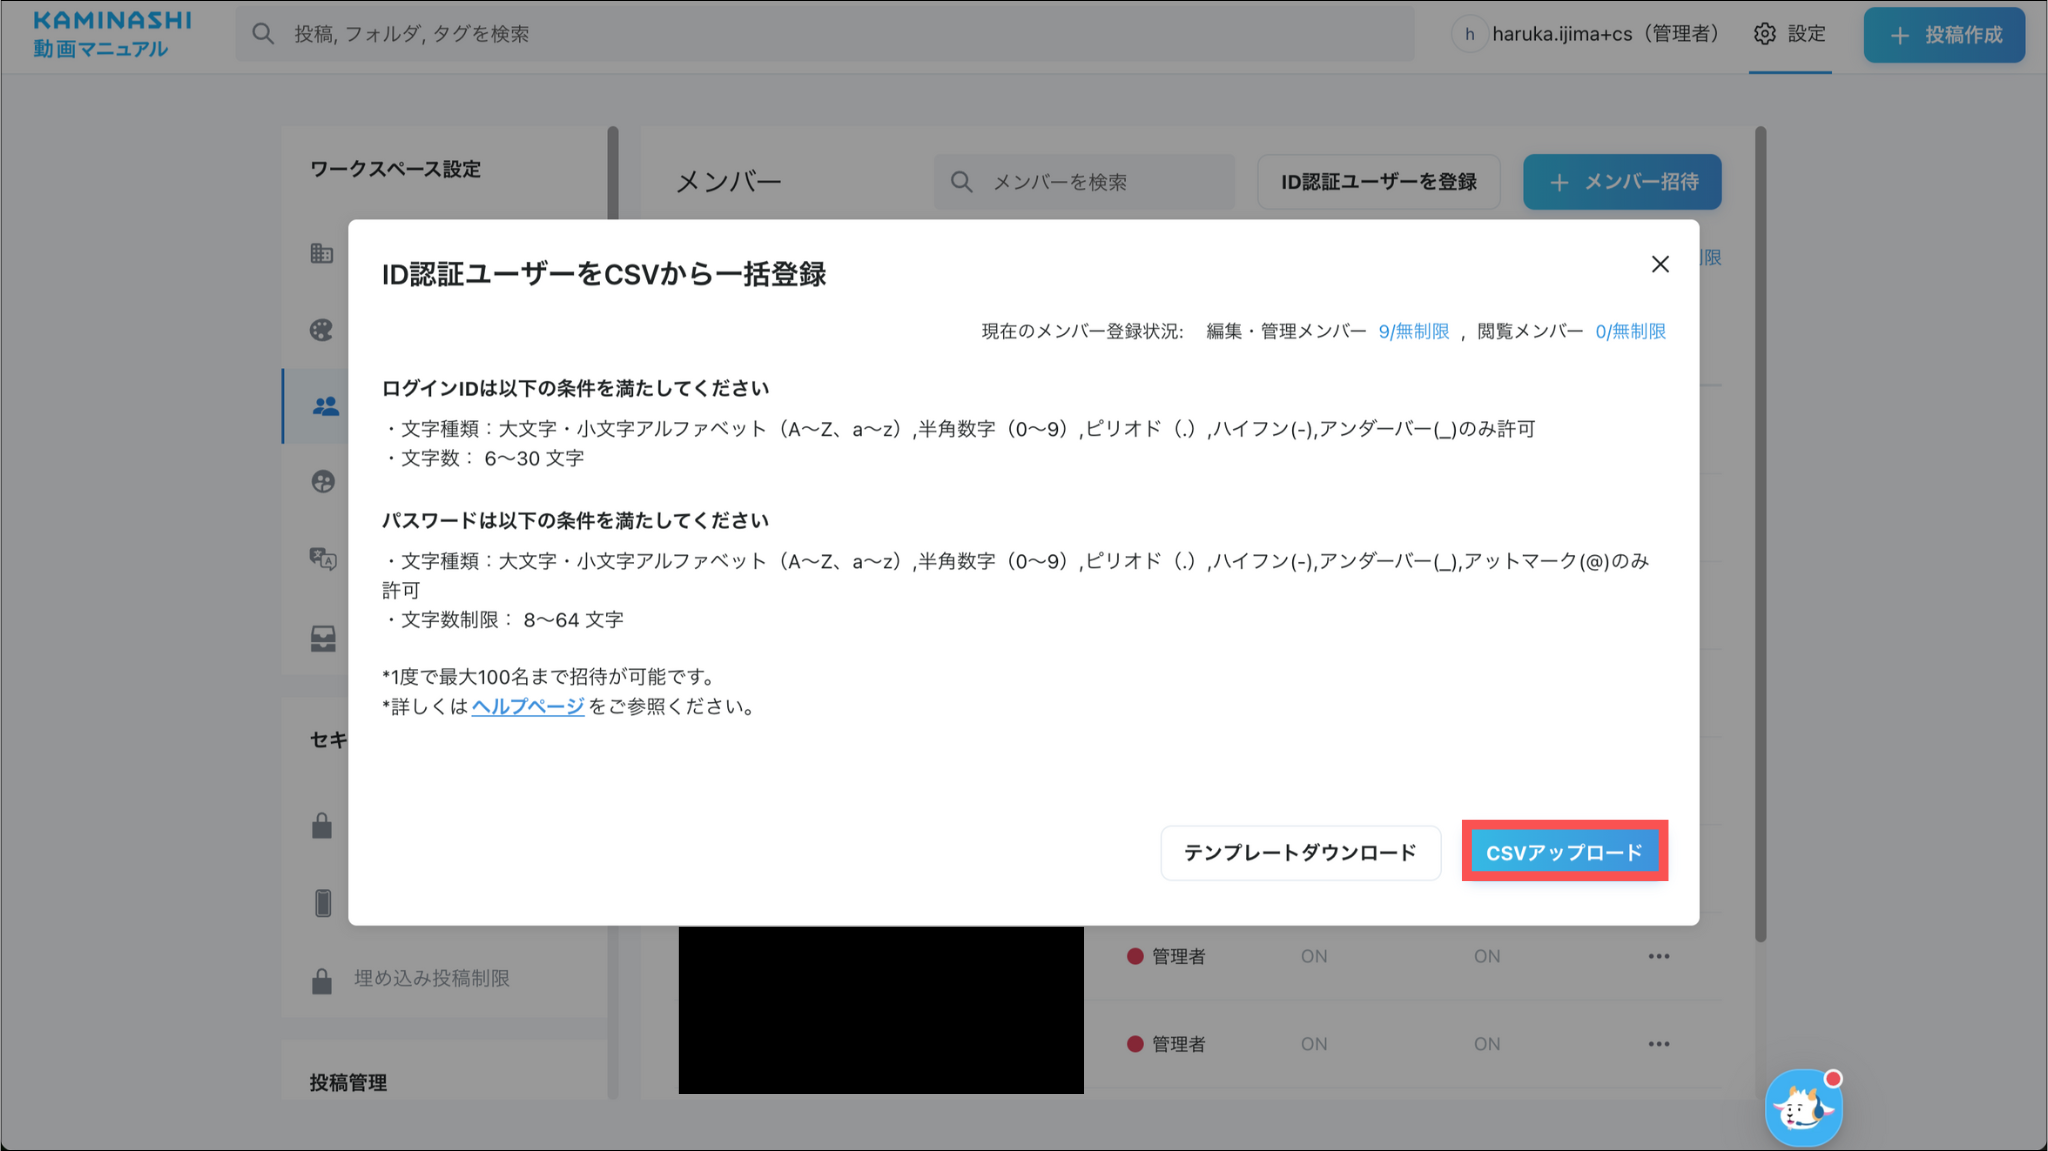
Task: Open the haruka.ijima+cs account menu
Action: (1588, 34)
